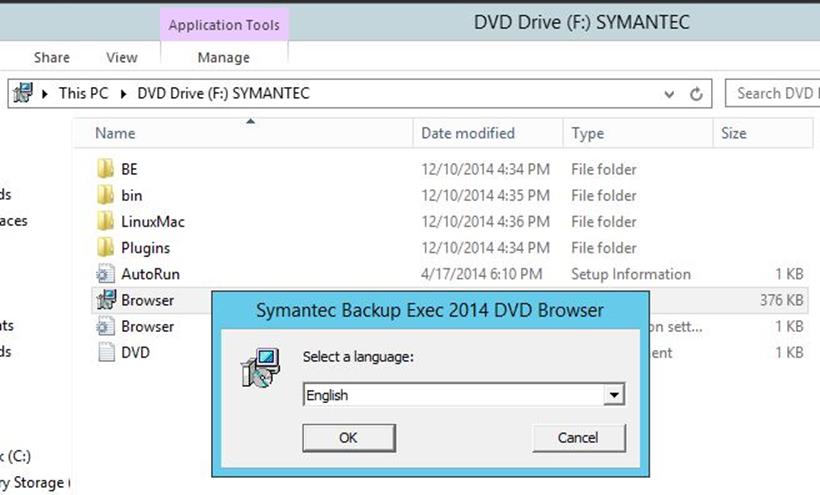
Task: Refresh the DVD Drive folder view
Action: tap(696, 94)
